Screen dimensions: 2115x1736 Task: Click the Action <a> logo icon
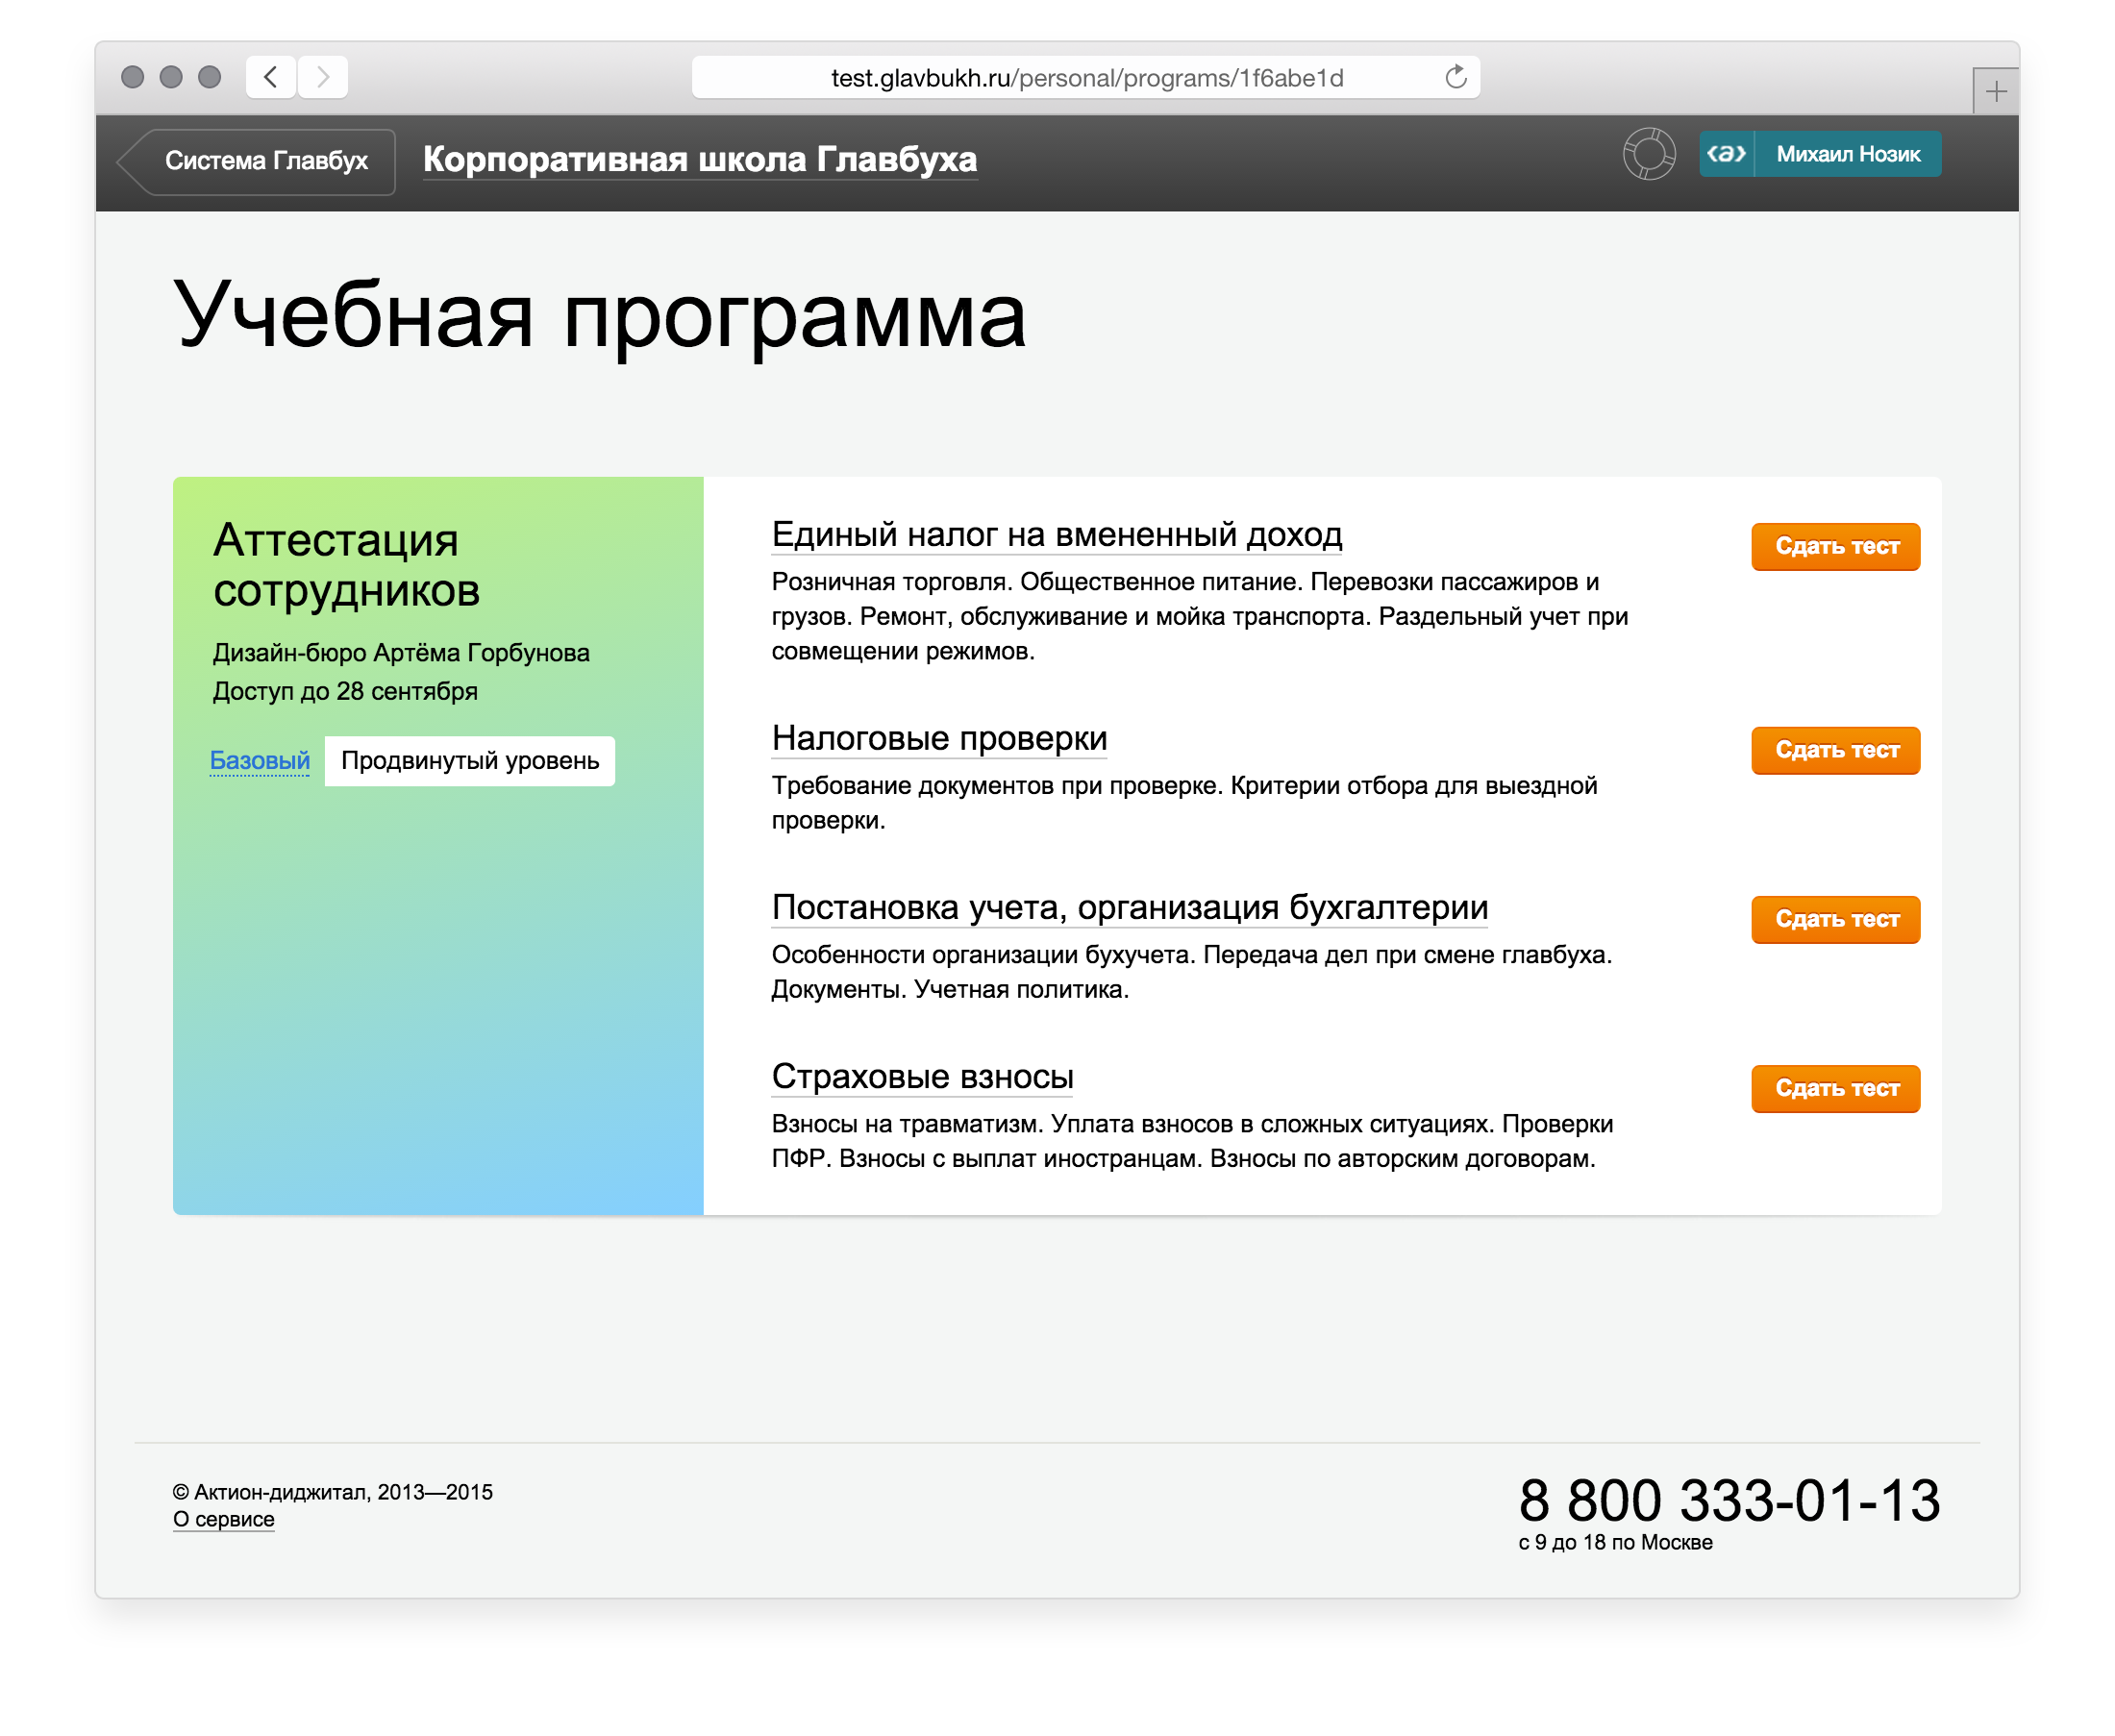coord(1726,154)
